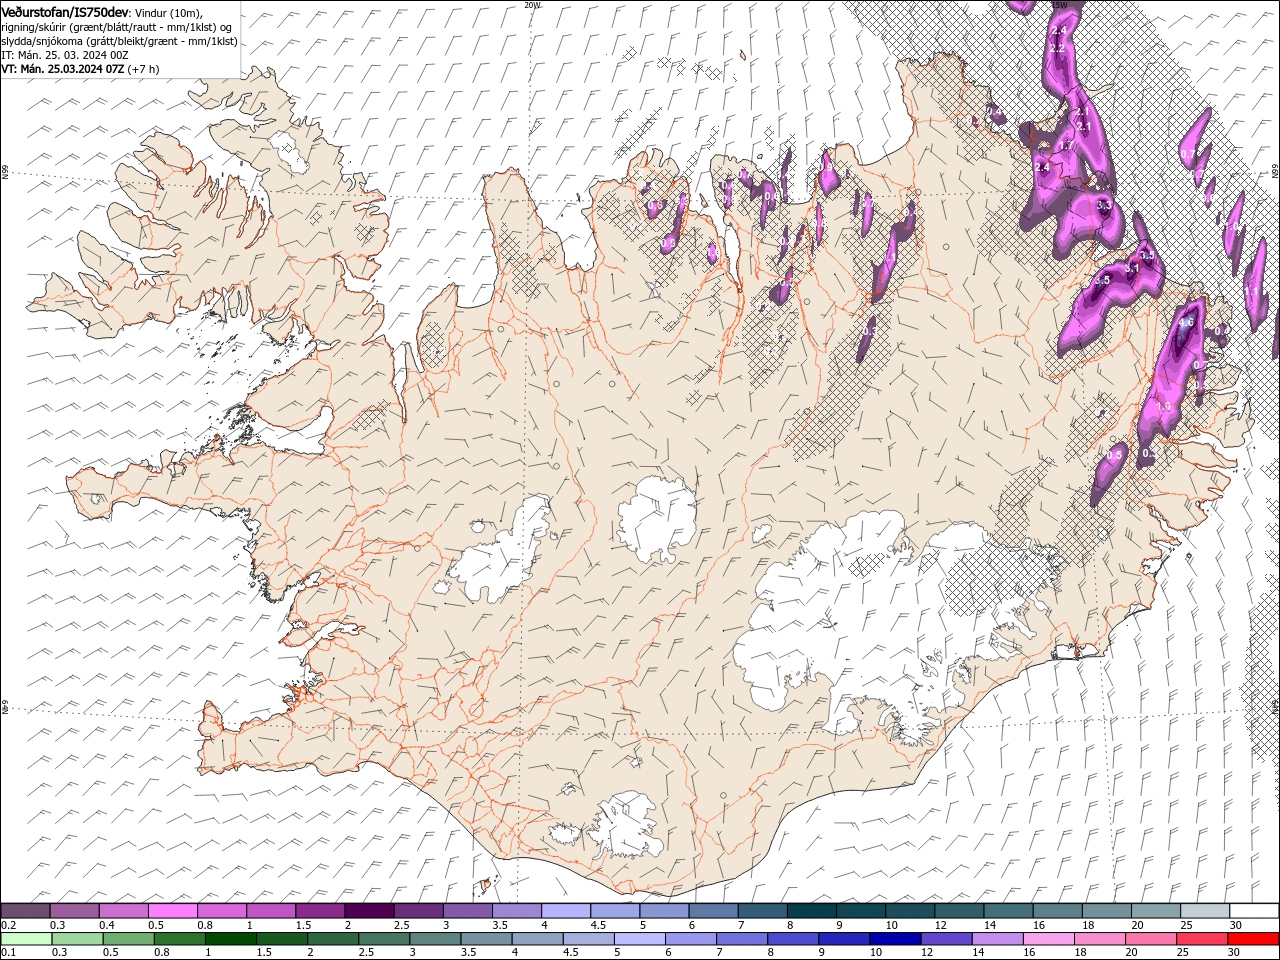
Task: Select the palest green 0.1 rain legend swatch
Action: tap(26, 939)
